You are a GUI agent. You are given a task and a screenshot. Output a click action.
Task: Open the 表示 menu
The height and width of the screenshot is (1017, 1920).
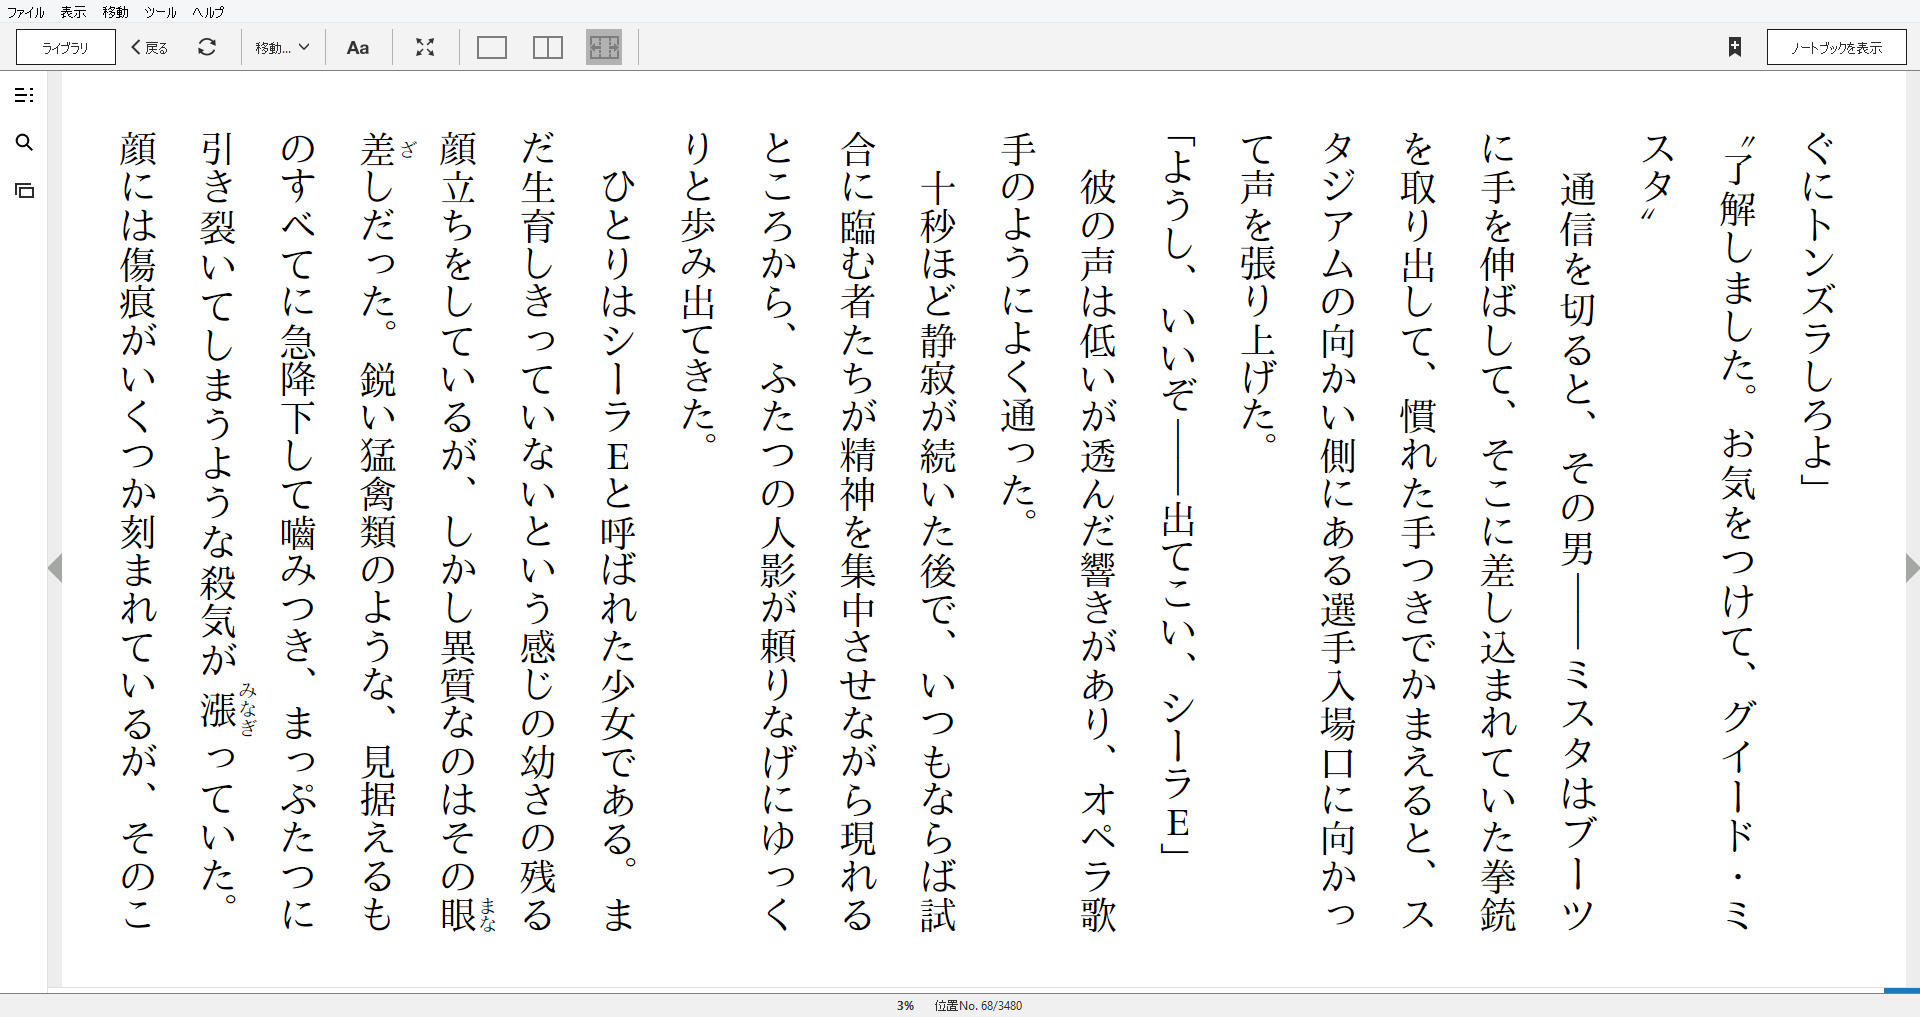73,12
